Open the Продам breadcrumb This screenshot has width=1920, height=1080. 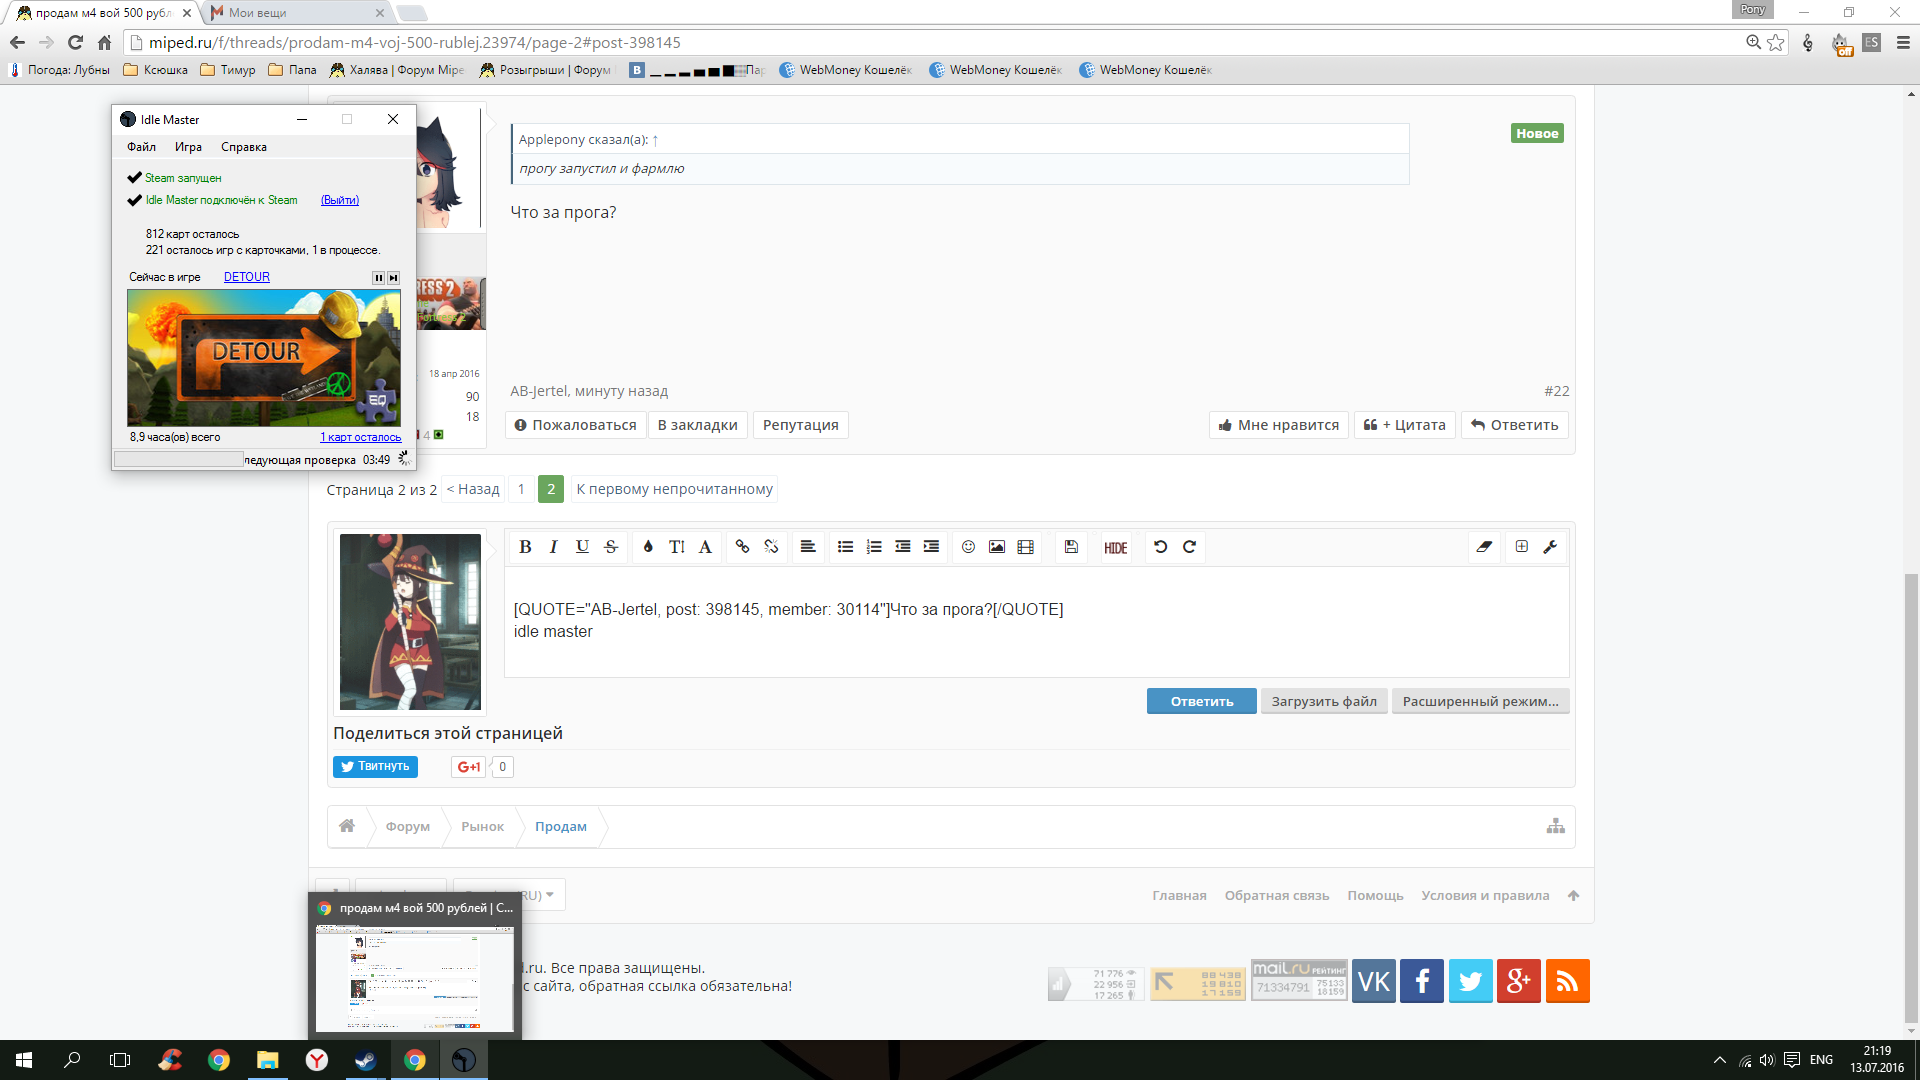[x=561, y=827]
